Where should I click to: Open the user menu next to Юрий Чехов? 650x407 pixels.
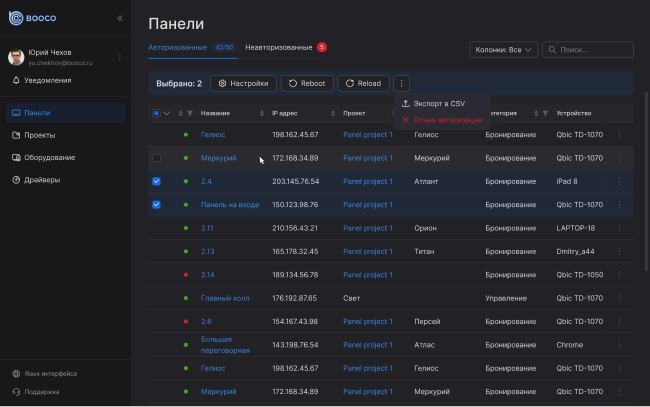pos(120,57)
